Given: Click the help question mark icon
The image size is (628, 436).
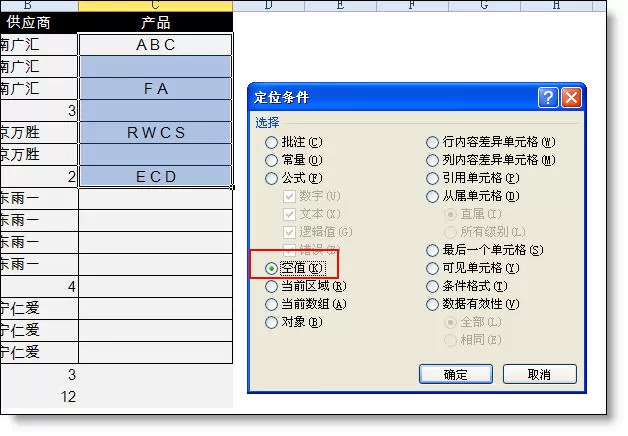Looking at the screenshot, I should [548, 98].
